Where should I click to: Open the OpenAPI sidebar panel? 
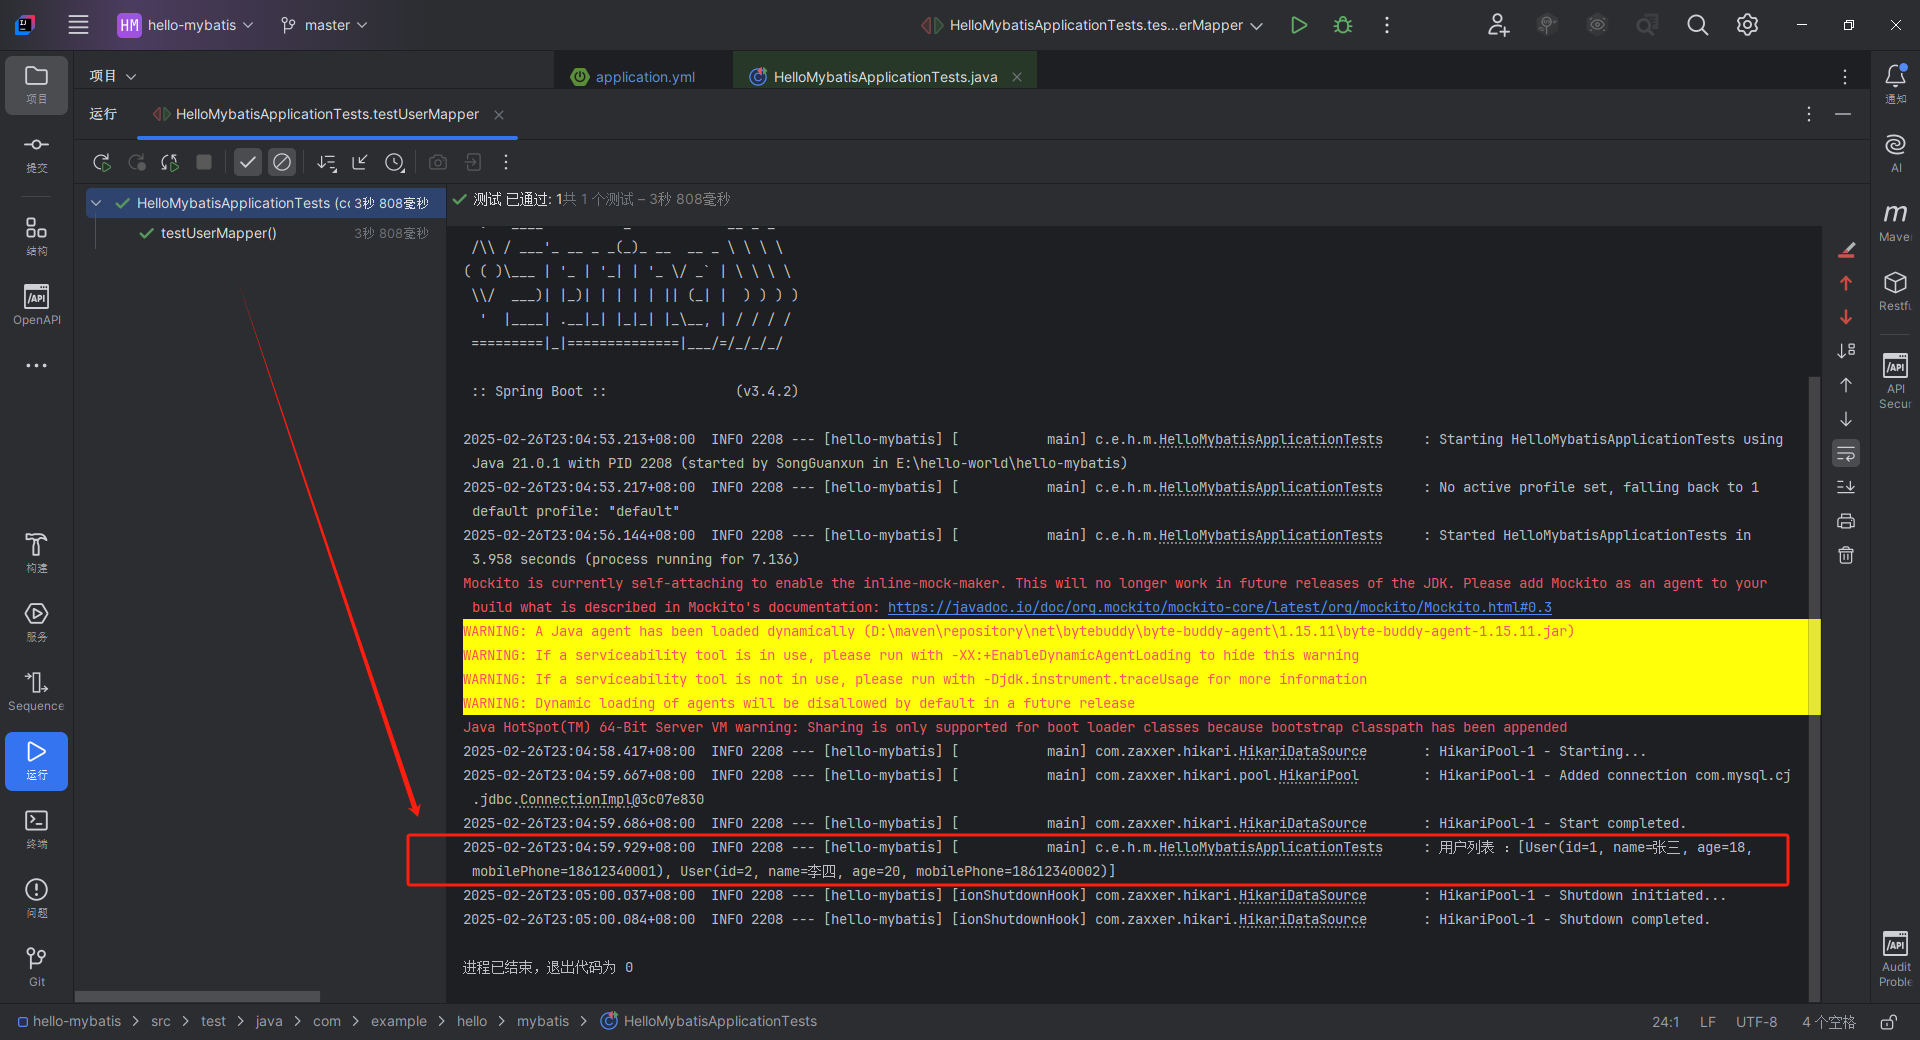(36, 303)
